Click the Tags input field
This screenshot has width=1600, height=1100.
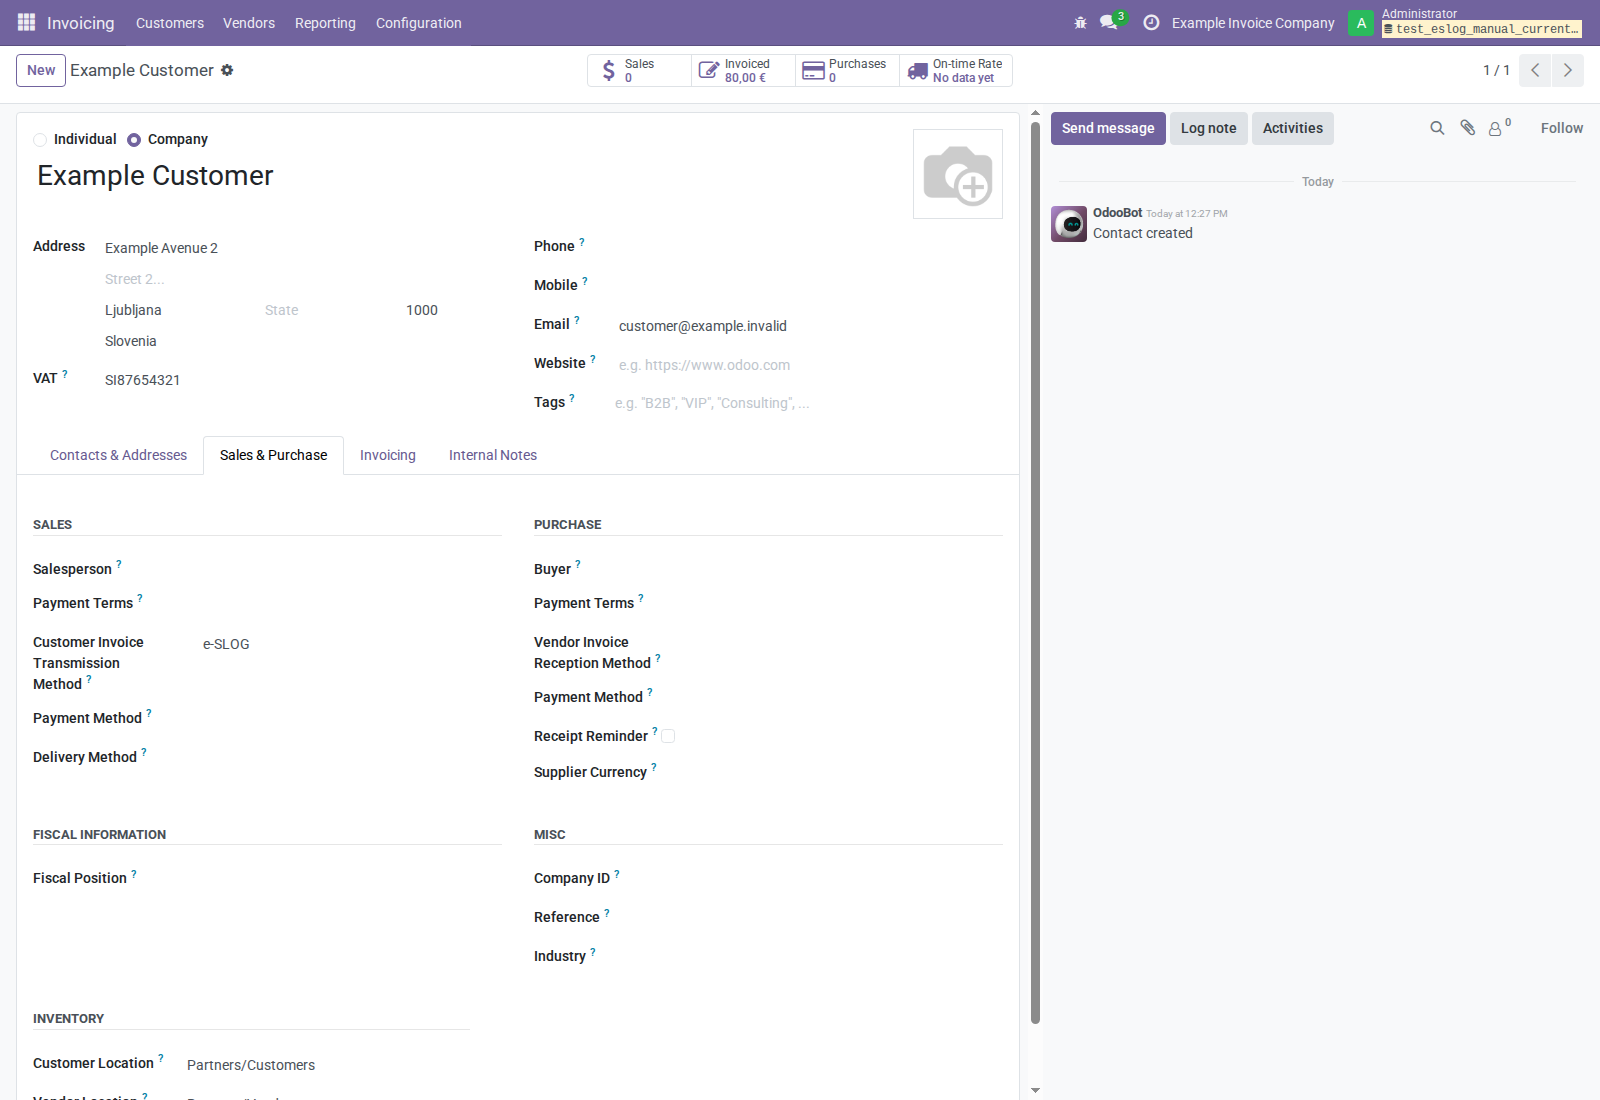[808, 403]
